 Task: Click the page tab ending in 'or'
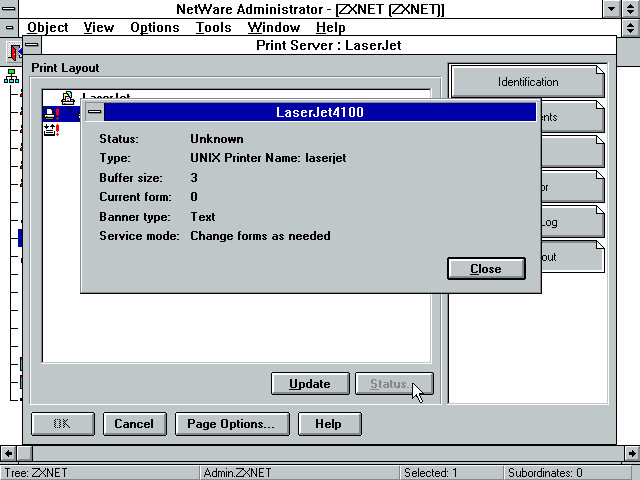[573, 187]
